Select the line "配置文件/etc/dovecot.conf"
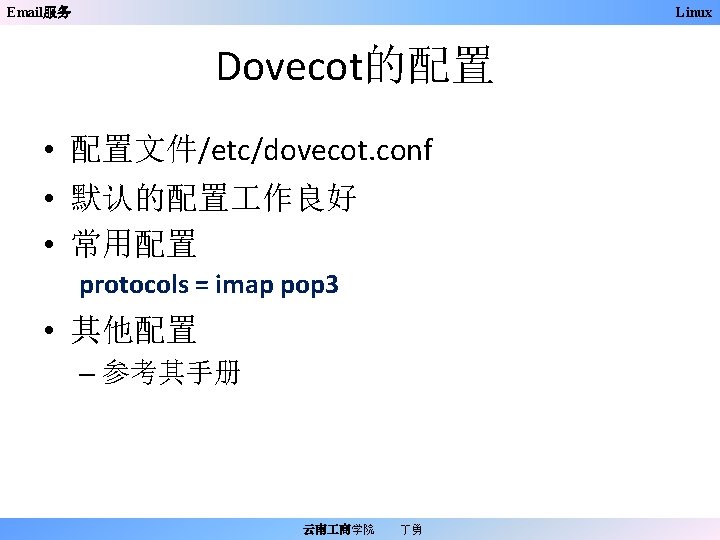Viewport: 720px width, 540px height. point(252,149)
